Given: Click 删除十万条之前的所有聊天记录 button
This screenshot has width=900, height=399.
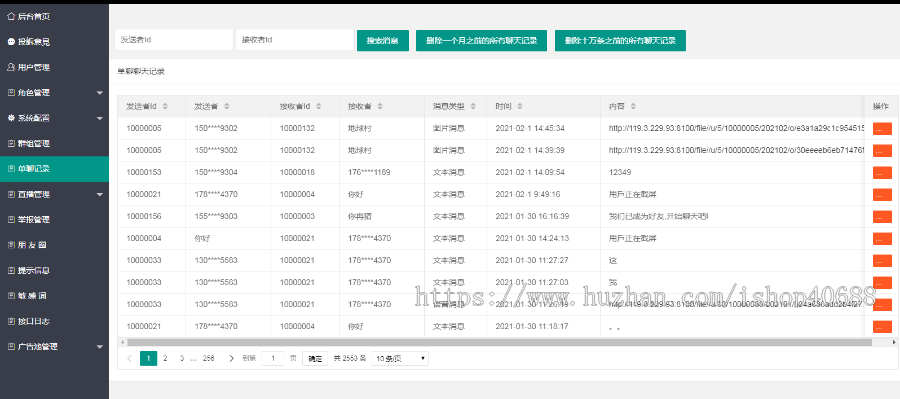Looking at the screenshot, I should pyautogui.click(x=620, y=40).
